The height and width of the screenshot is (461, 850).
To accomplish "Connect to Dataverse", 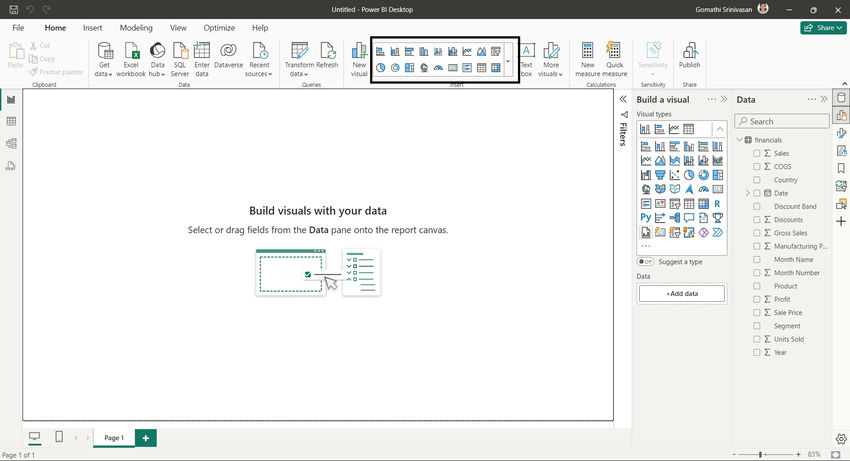I will [228, 55].
